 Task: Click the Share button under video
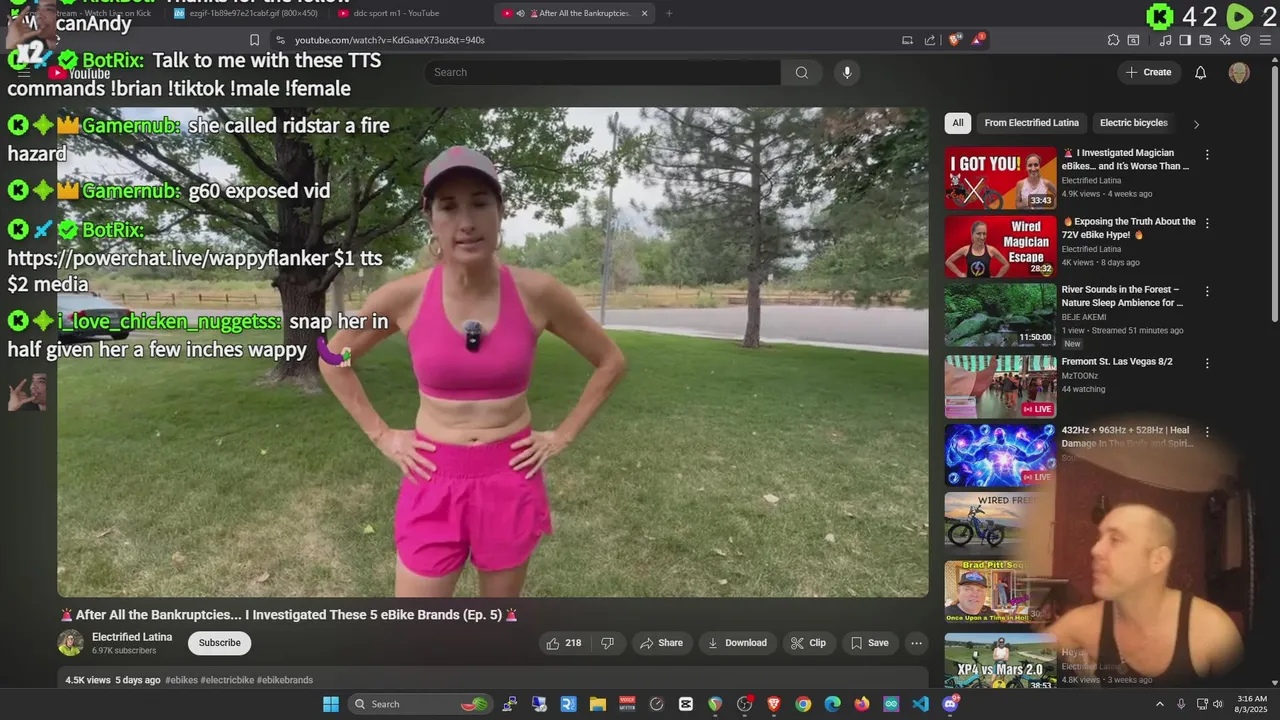[661, 643]
